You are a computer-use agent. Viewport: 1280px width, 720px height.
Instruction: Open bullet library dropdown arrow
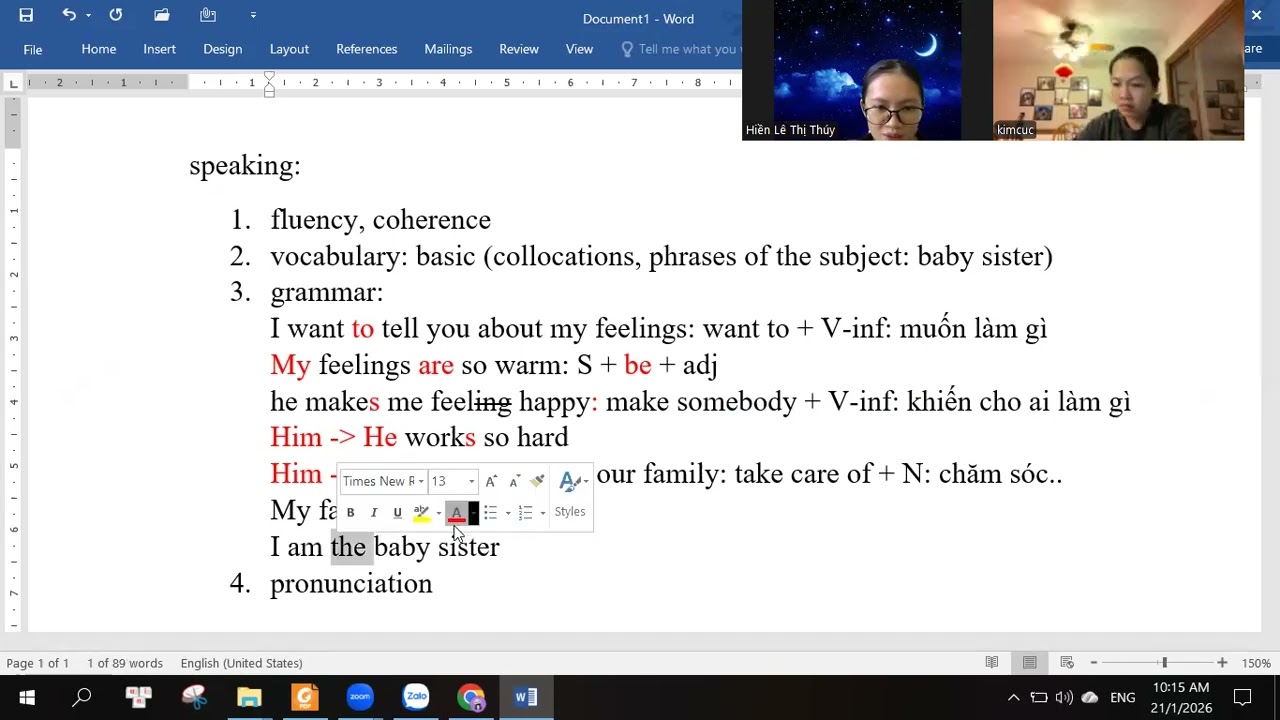click(x=508, y=513)
